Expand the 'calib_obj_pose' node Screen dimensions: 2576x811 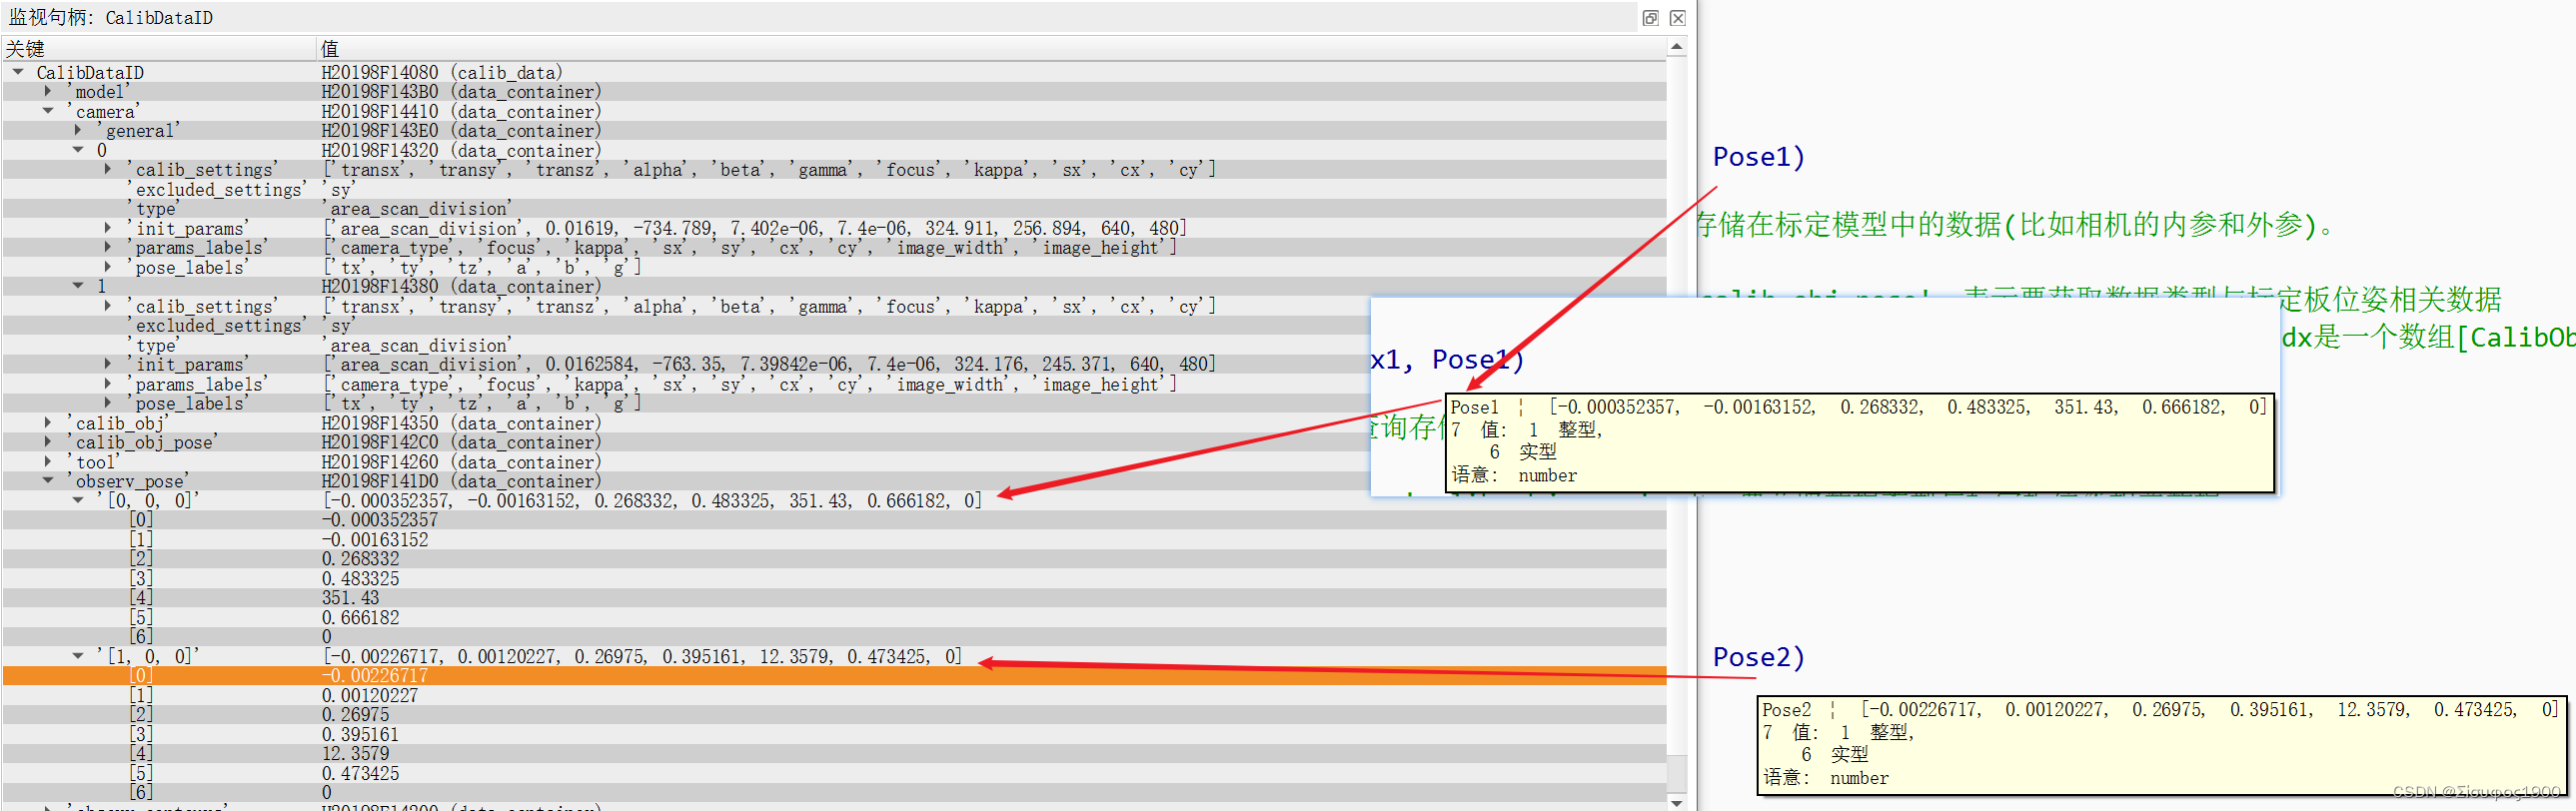[x=47, y=442]
